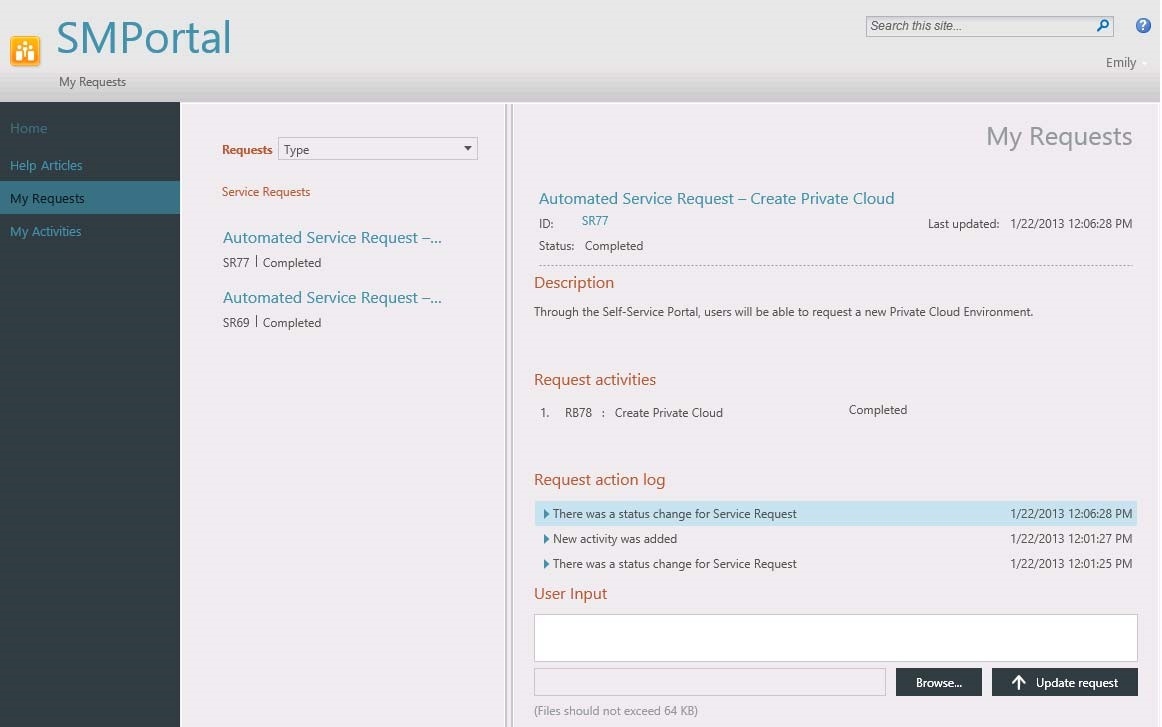Click the orange SMPortal logo icon
Viewport: 1162px width, 727px height.
(24, 50)
